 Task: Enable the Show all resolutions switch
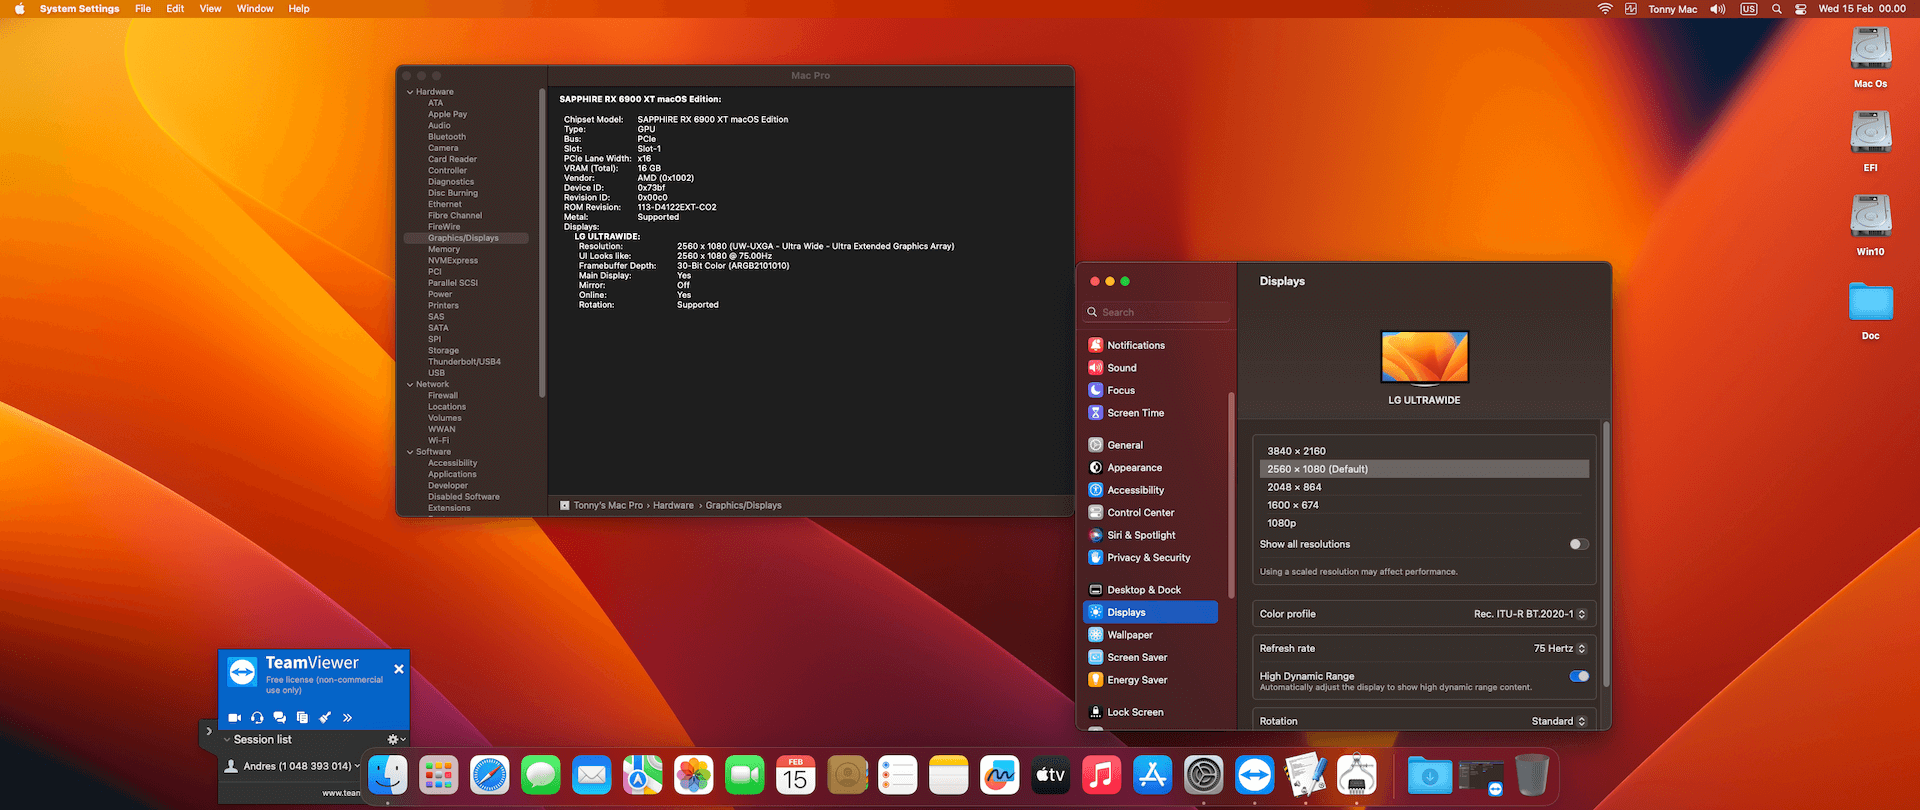pyautogui.click(x=1578, y=545)
